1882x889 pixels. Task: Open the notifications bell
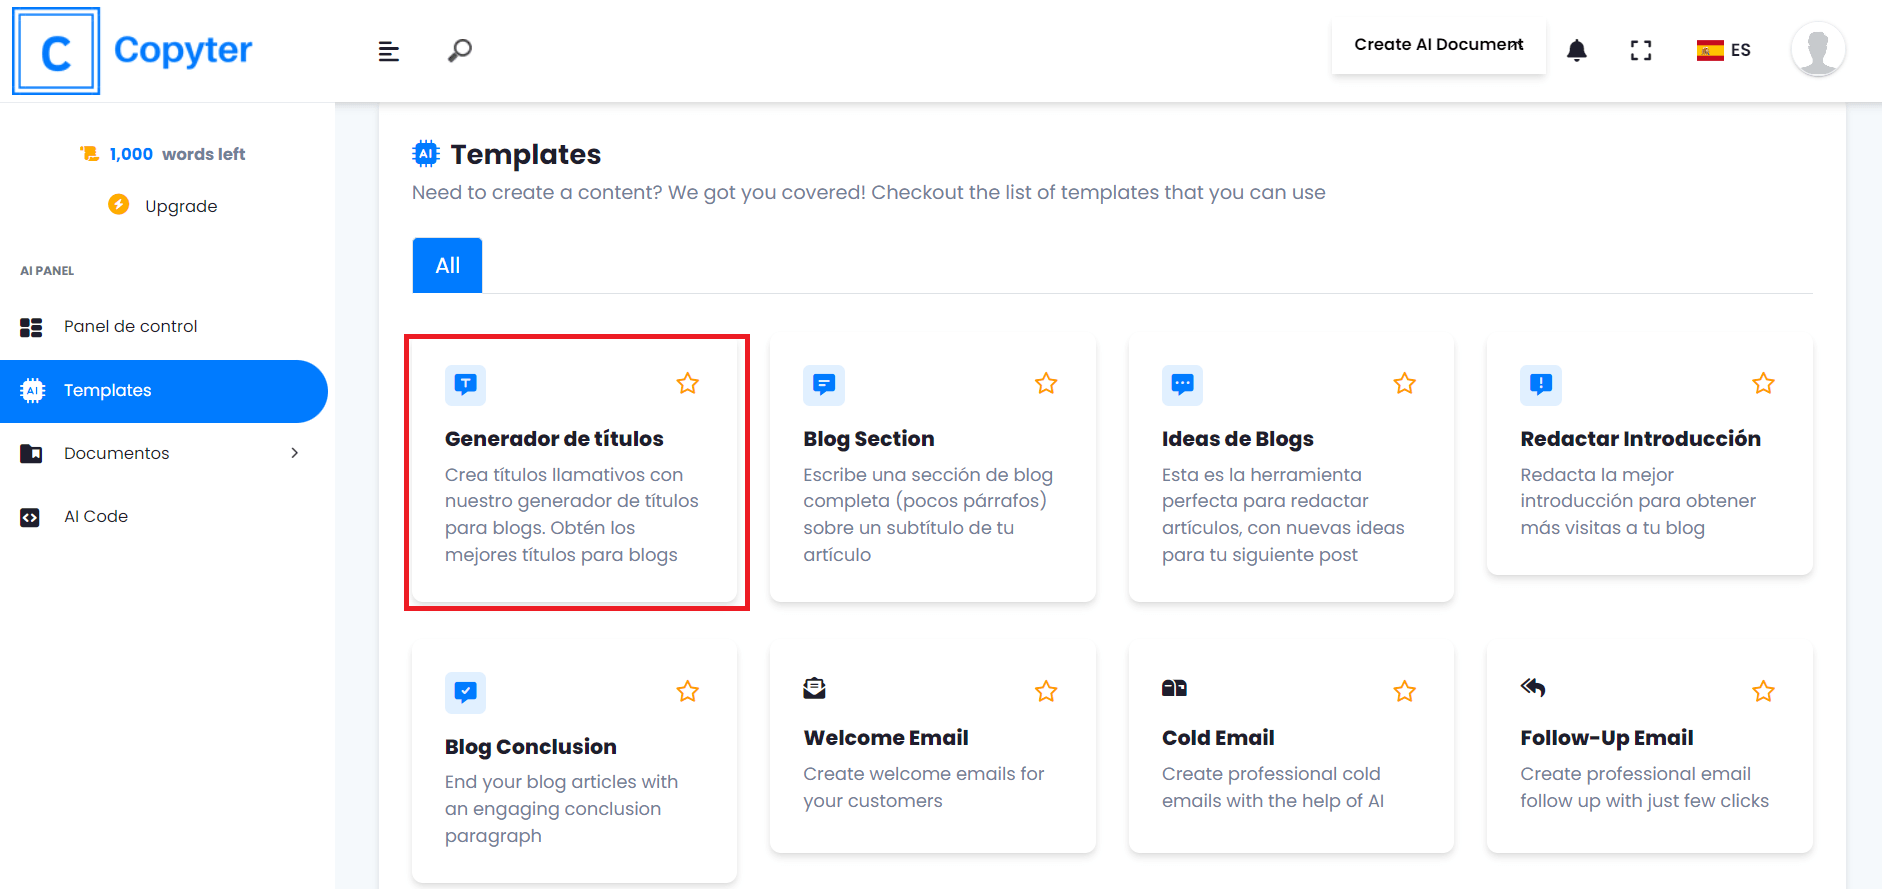(x=1577, y=50)
